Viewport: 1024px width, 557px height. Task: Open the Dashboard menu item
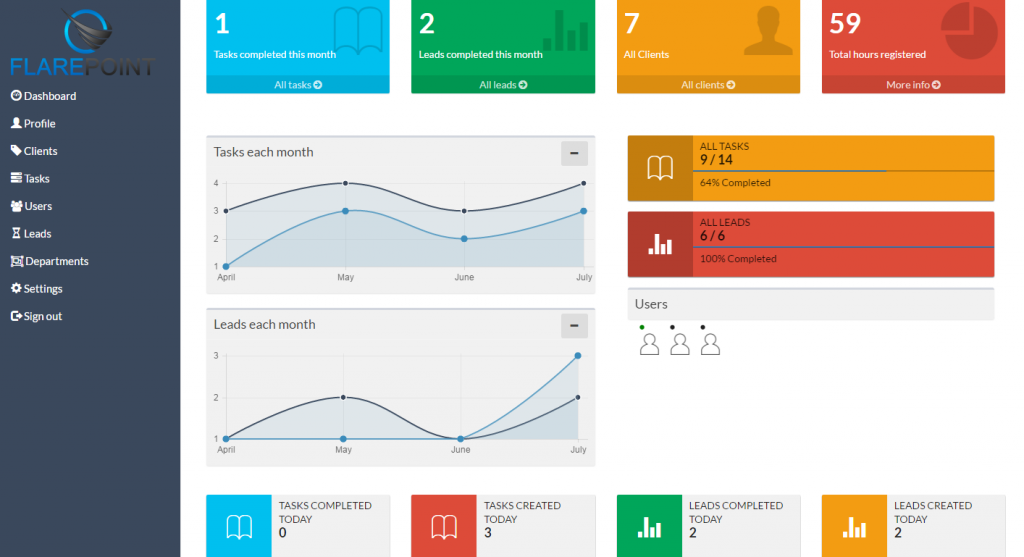pyautogui.click(x=49, y=96)
